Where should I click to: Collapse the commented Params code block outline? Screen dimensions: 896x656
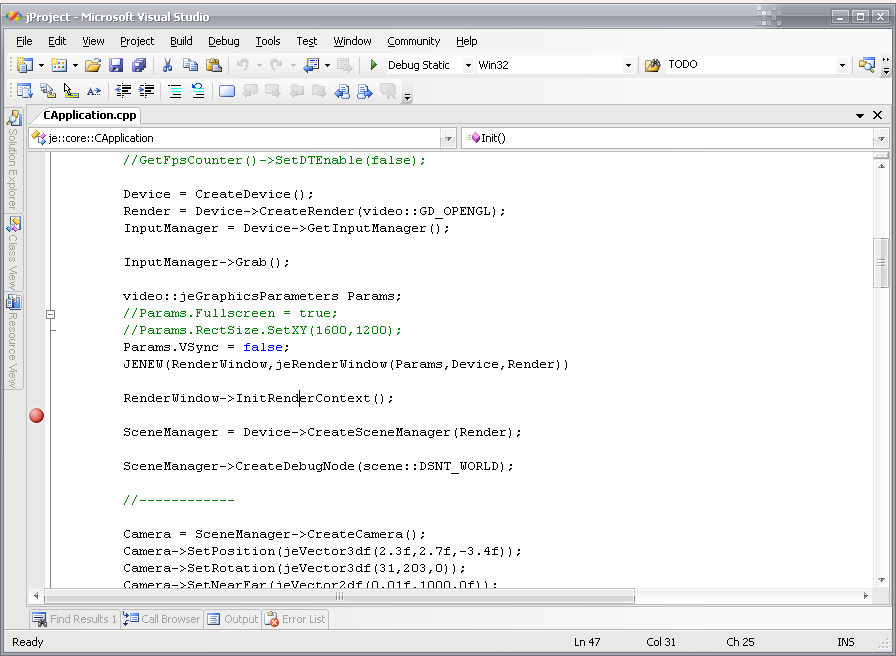[50, 314]
